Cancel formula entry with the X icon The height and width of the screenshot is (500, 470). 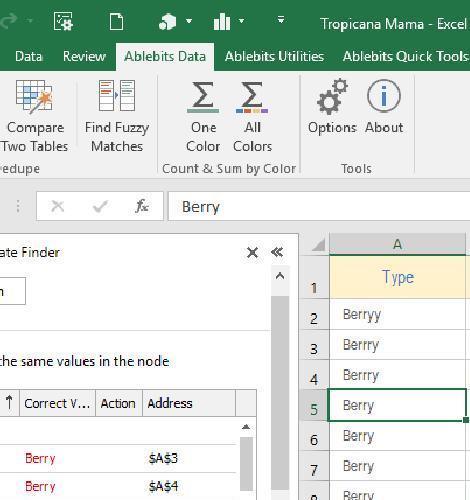pos(58,206)
